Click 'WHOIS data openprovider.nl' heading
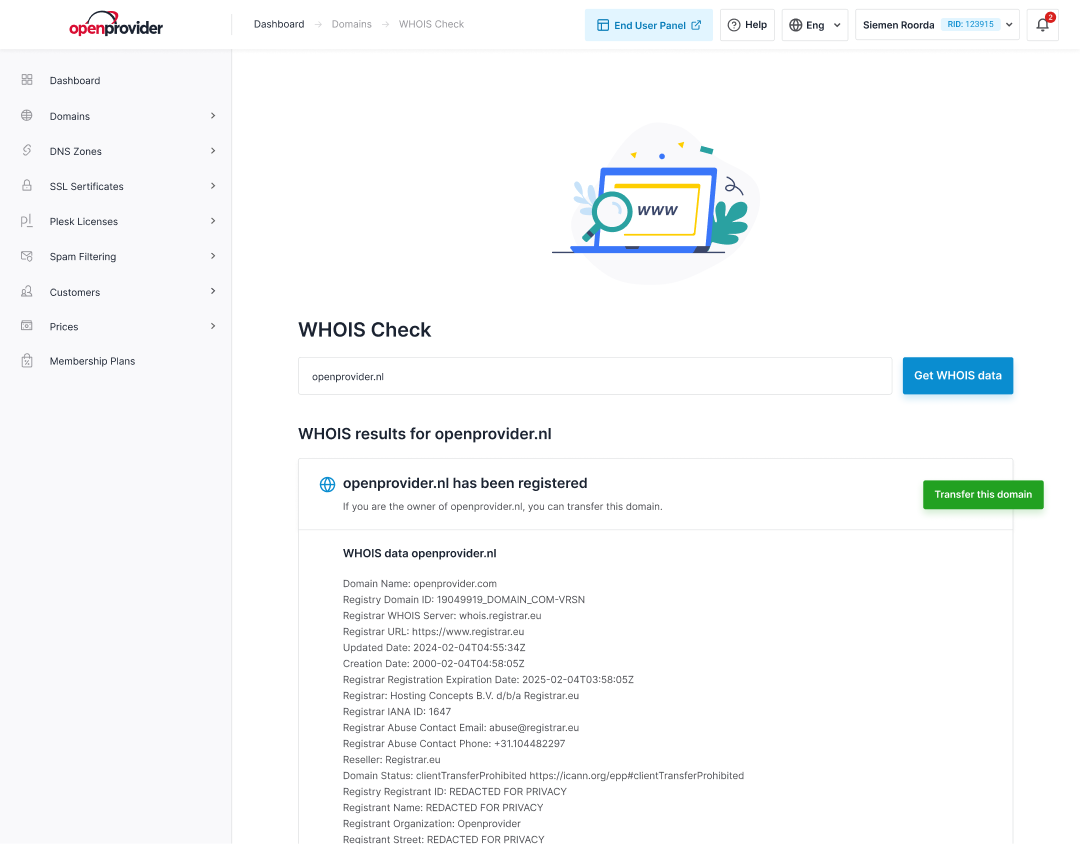The height and width of the screenshot is (844, 1080). tap(419, 553)
